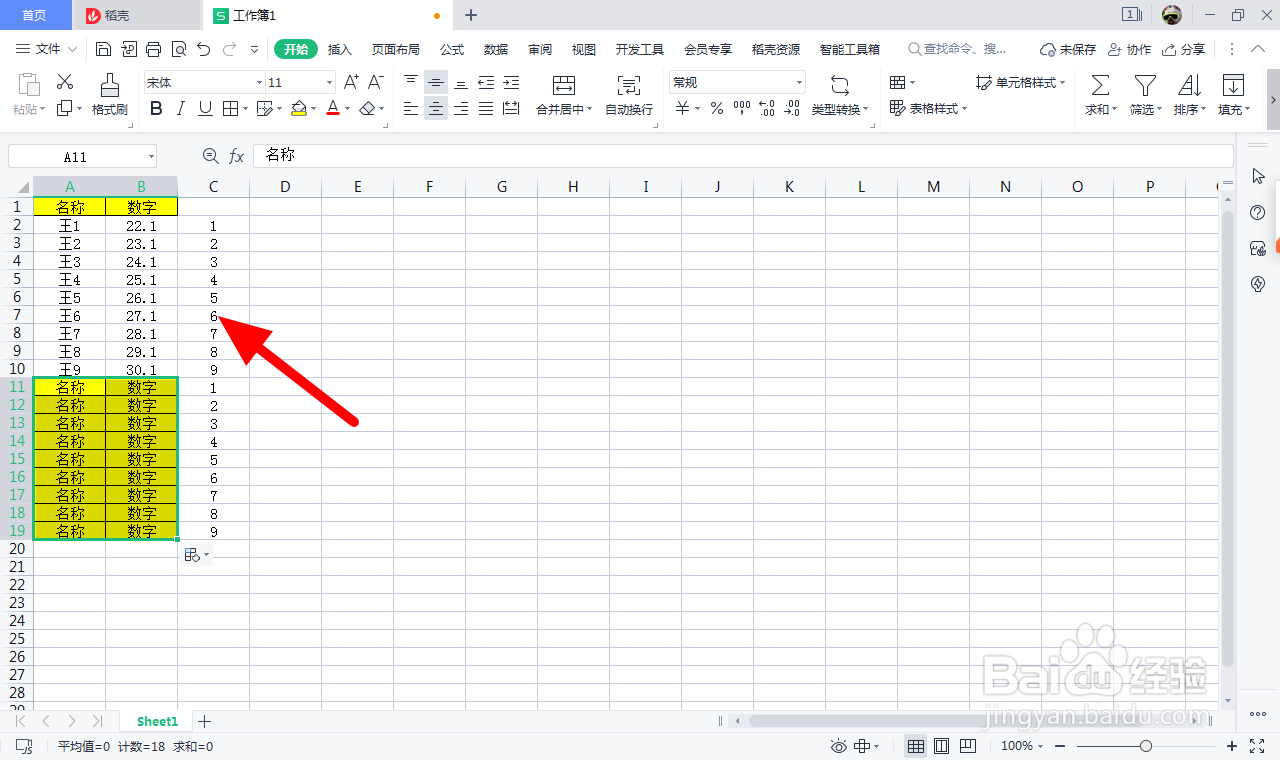Click the Auto Wrap text button
1280x760 pixels.
(x=629, y=95)
